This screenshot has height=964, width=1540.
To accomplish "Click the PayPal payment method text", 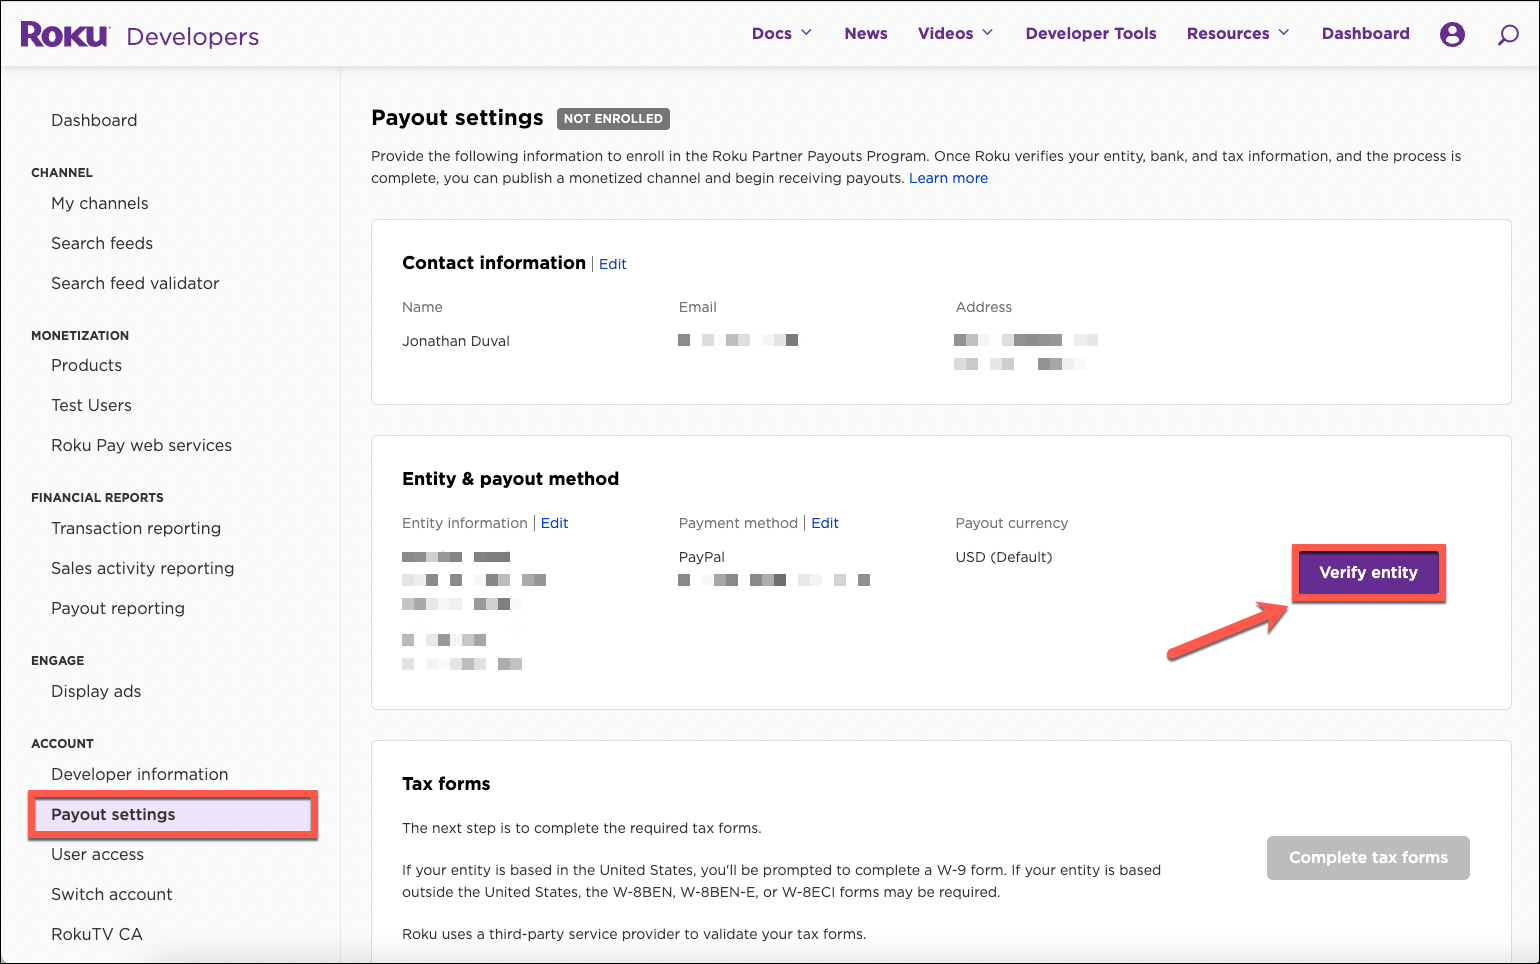I will pos(702,557).
